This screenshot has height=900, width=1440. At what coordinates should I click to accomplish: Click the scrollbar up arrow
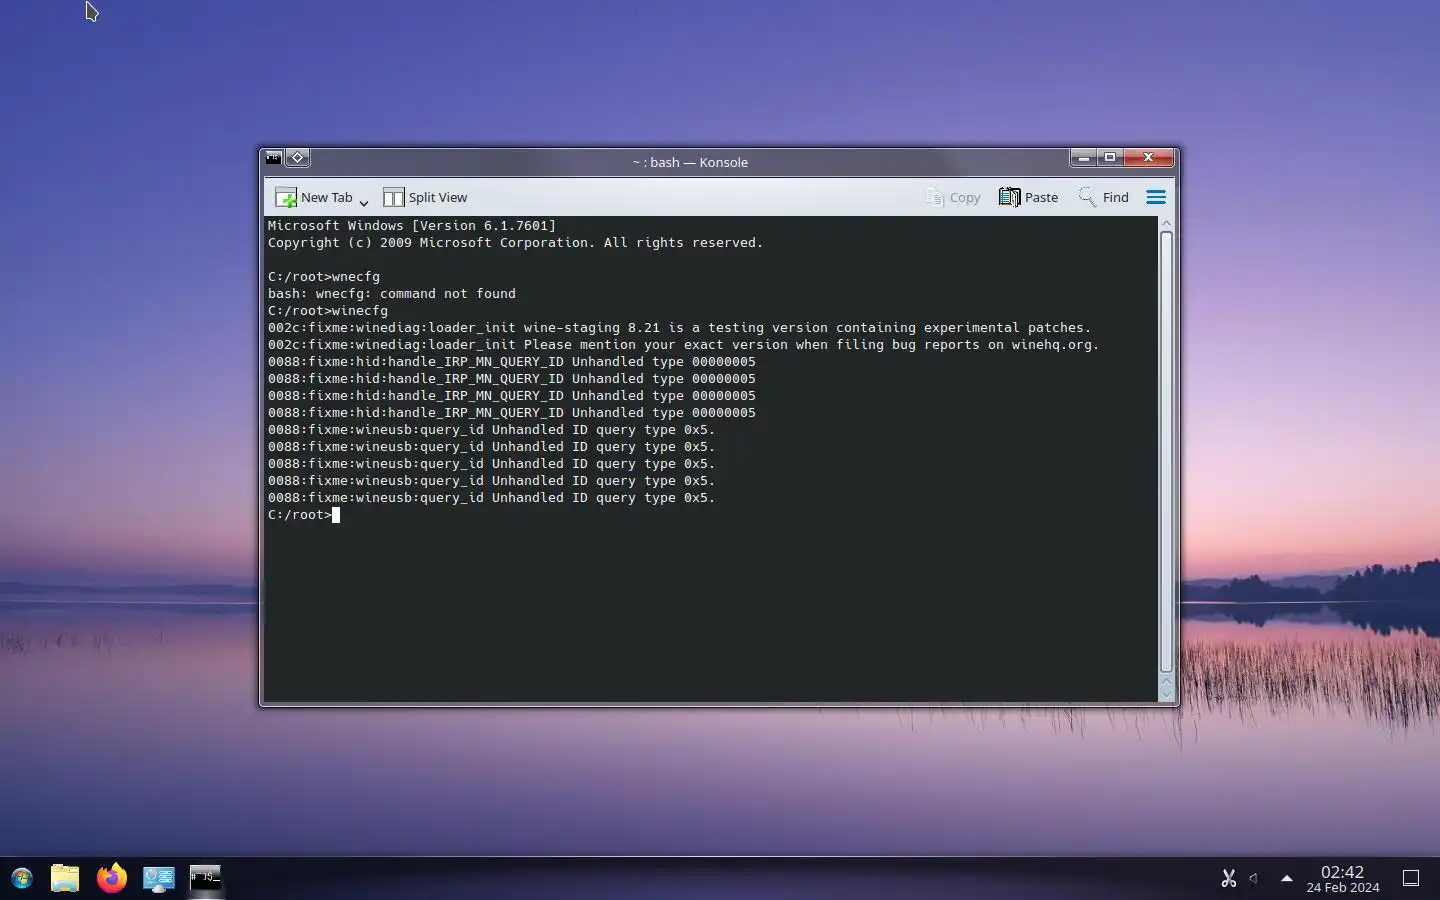pos(1166,224)
